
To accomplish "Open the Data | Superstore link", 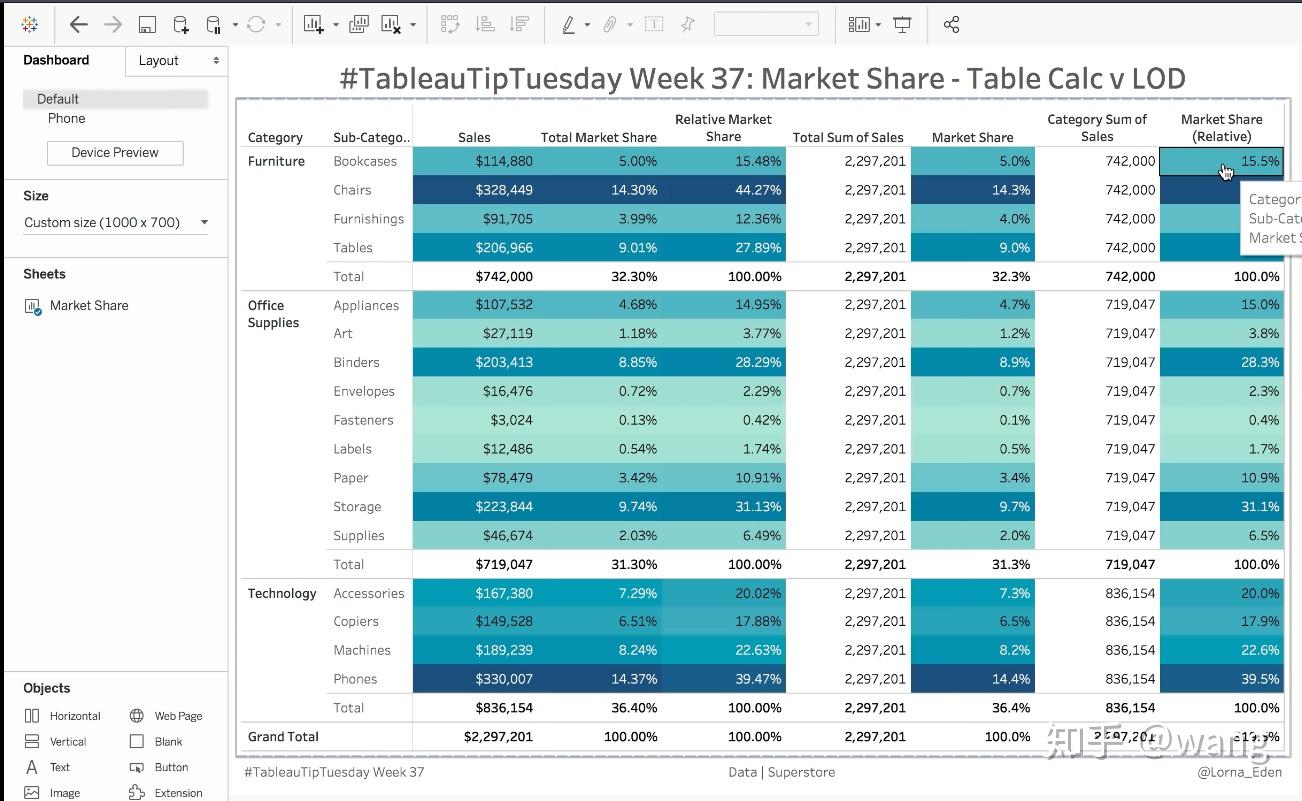I will click(x=781, y=772).
